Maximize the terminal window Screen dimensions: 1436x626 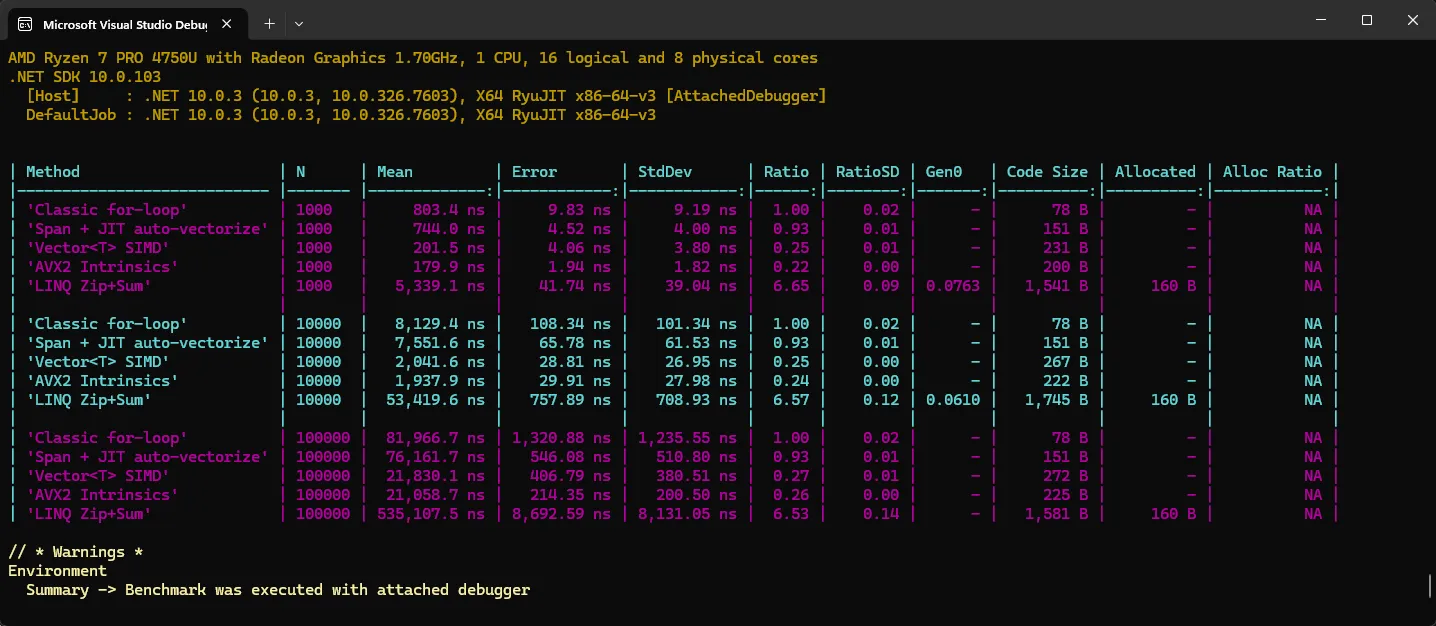1366,21
